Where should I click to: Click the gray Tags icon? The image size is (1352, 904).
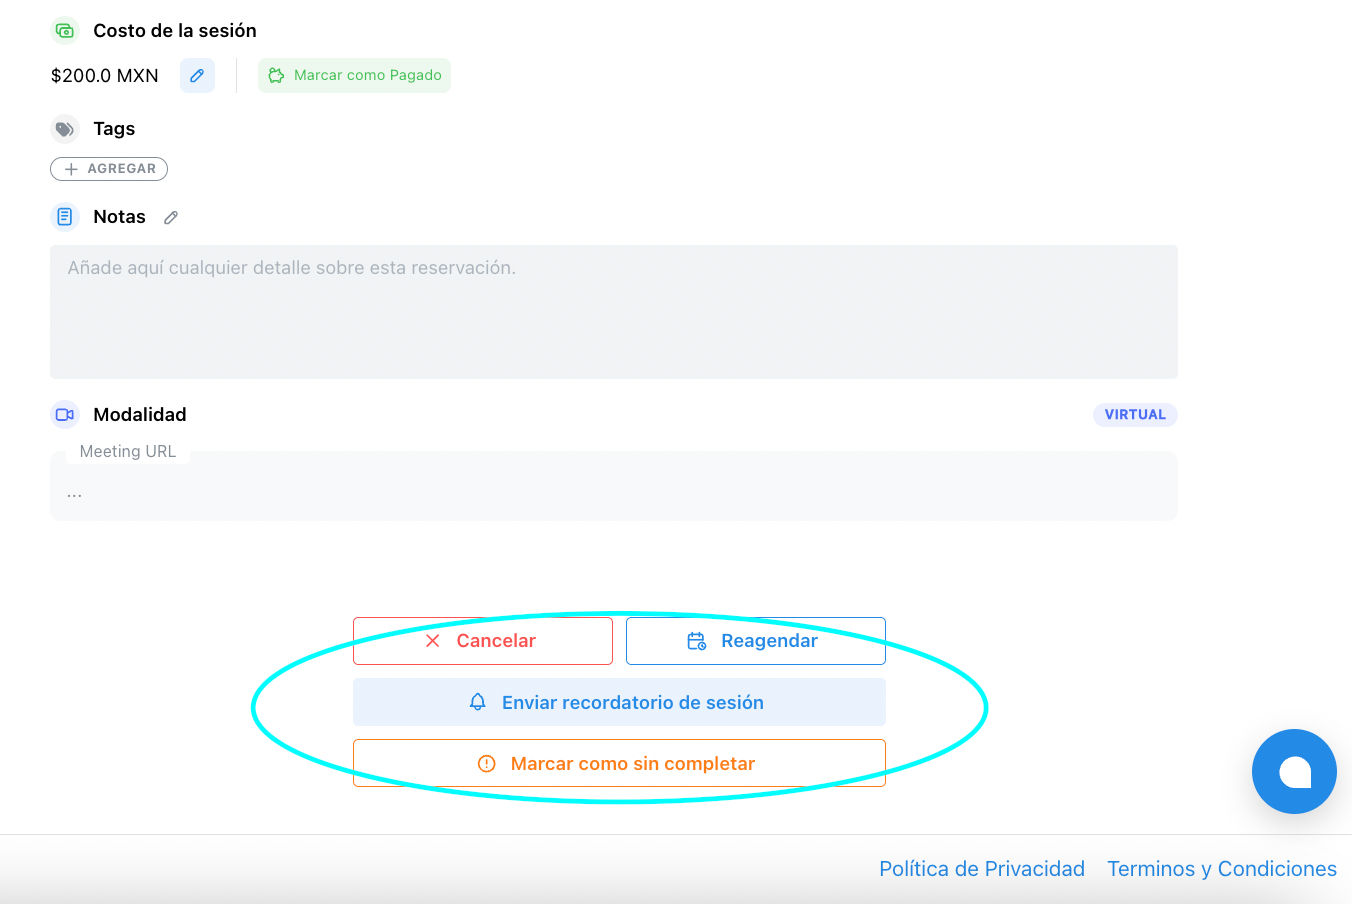point(65,129)
